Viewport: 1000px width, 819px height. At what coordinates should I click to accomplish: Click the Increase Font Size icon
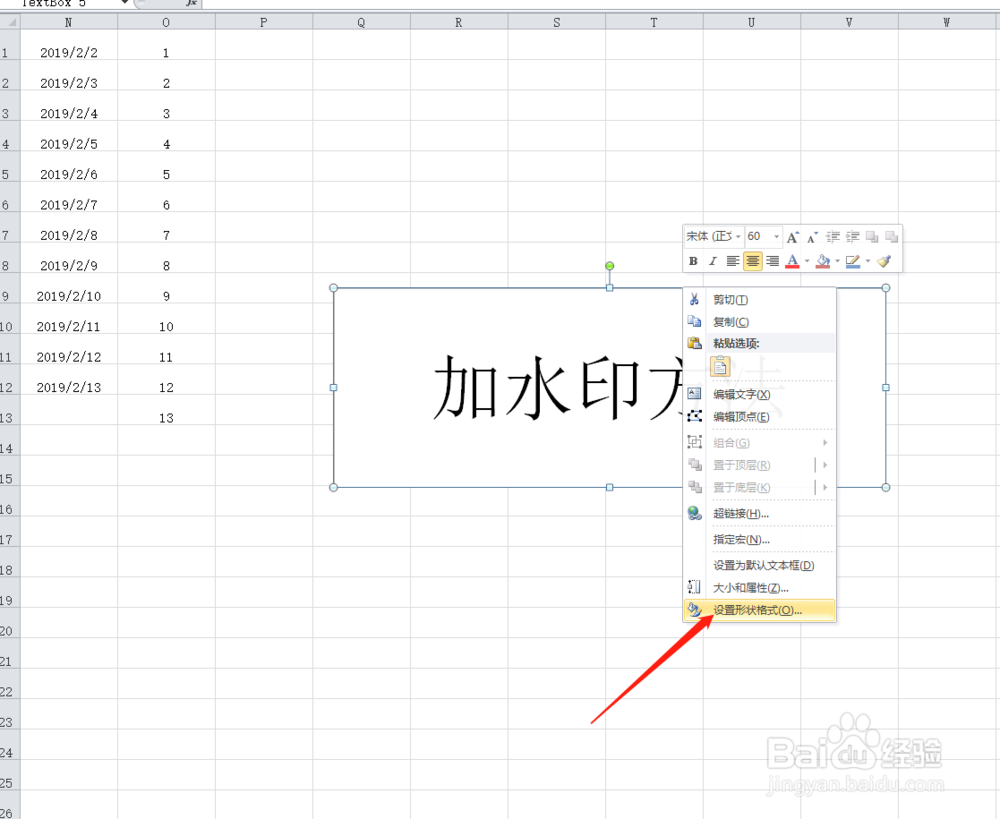pyautogui.click(x=792, y=236)
